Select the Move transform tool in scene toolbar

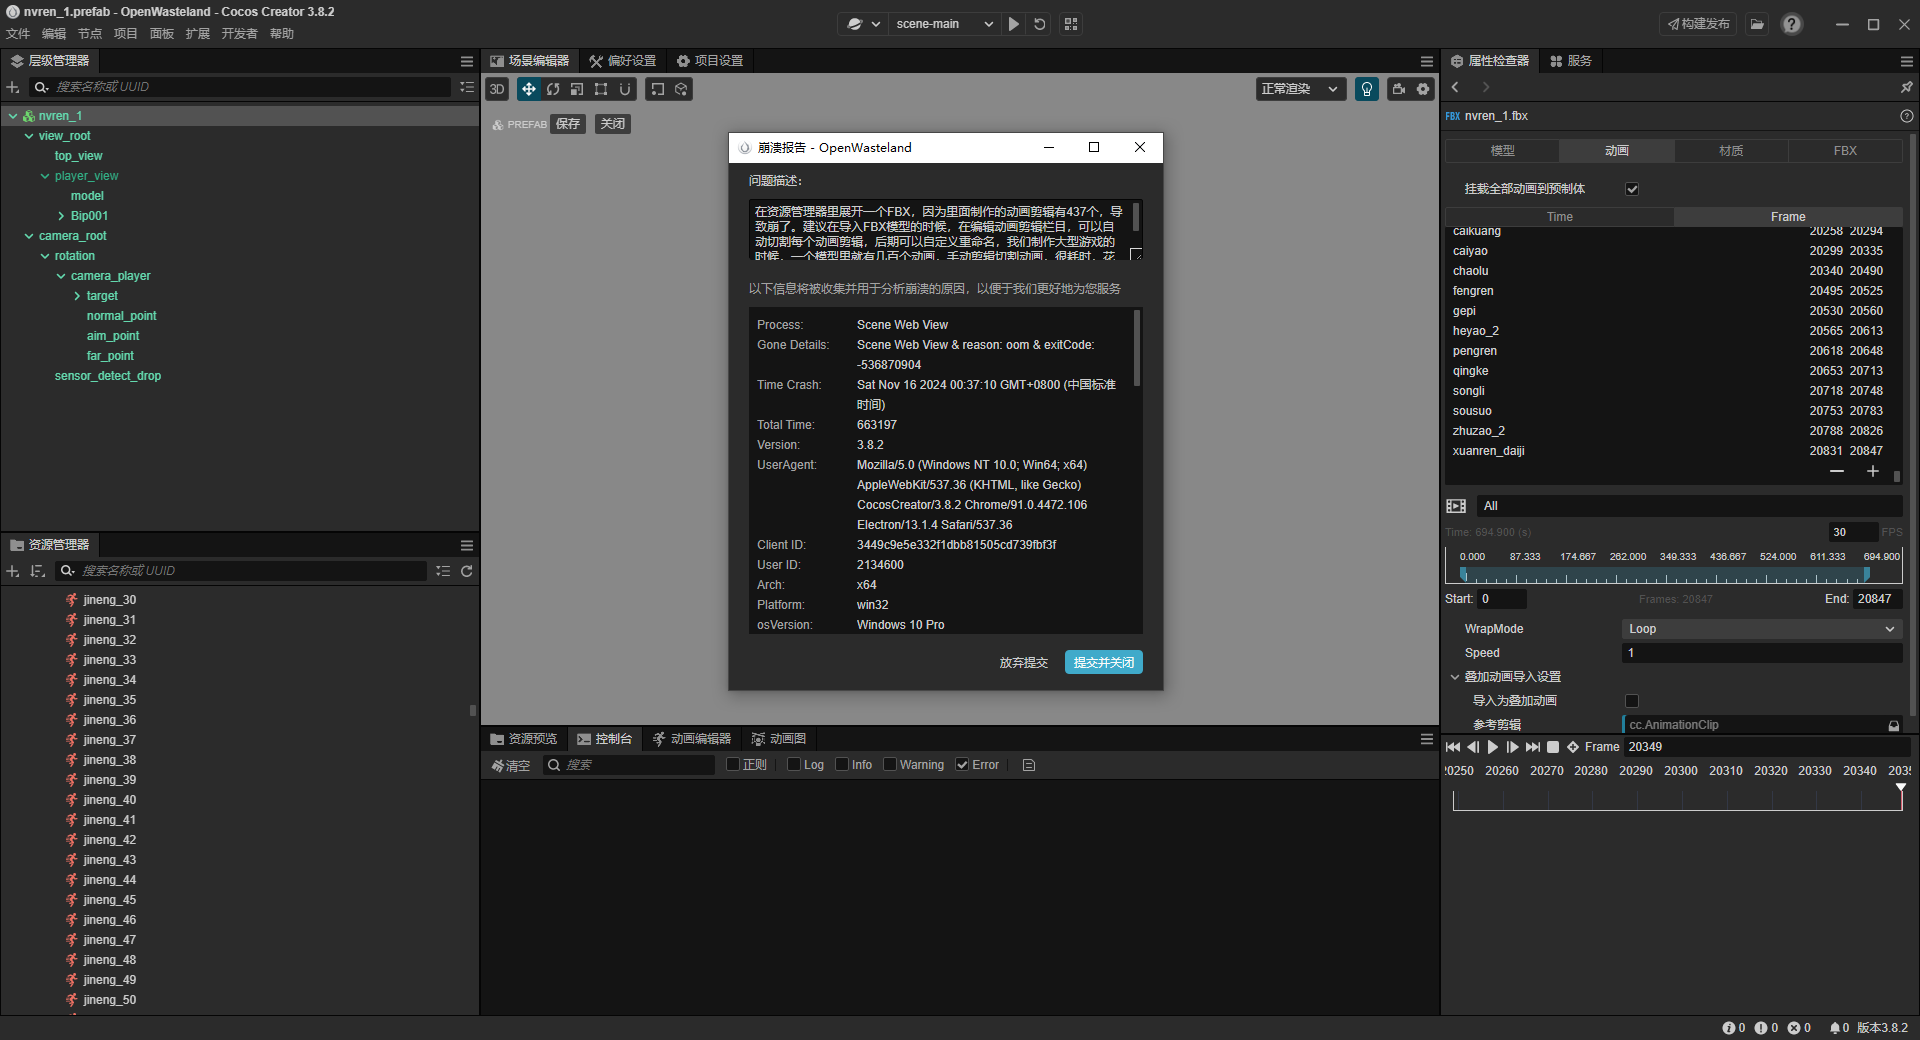(x=528, y=89)
